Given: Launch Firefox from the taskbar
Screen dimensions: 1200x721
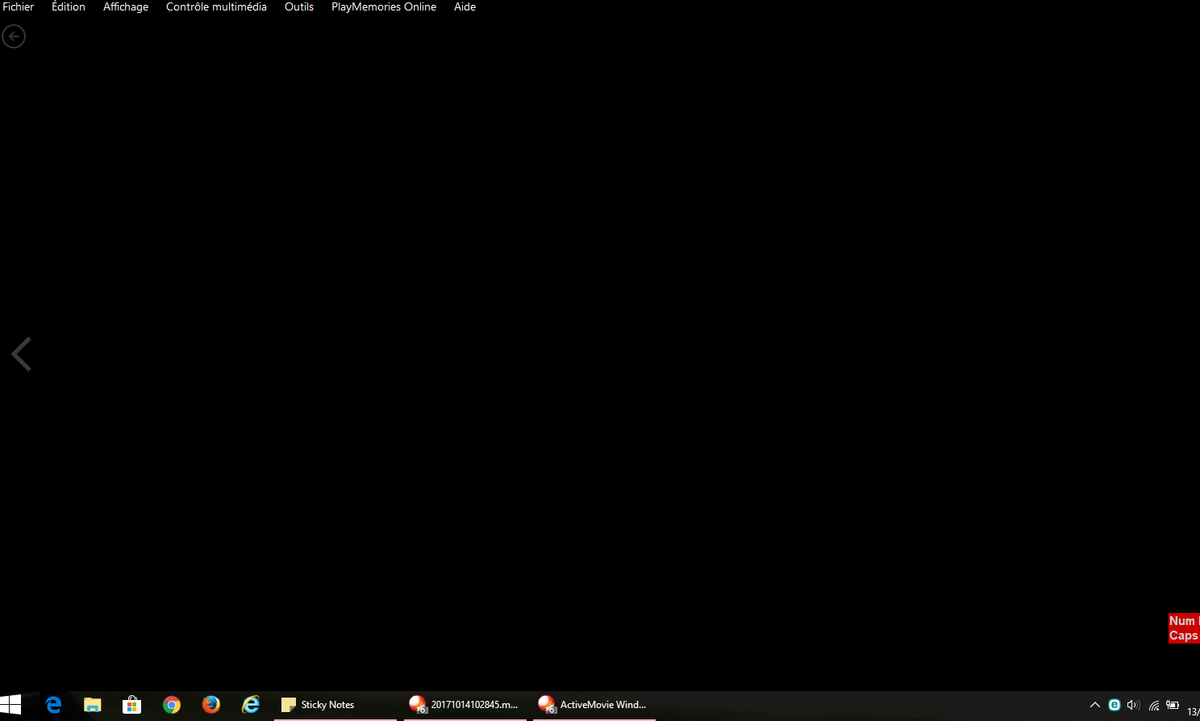Looking at the screenshot, I should [211, 704].
